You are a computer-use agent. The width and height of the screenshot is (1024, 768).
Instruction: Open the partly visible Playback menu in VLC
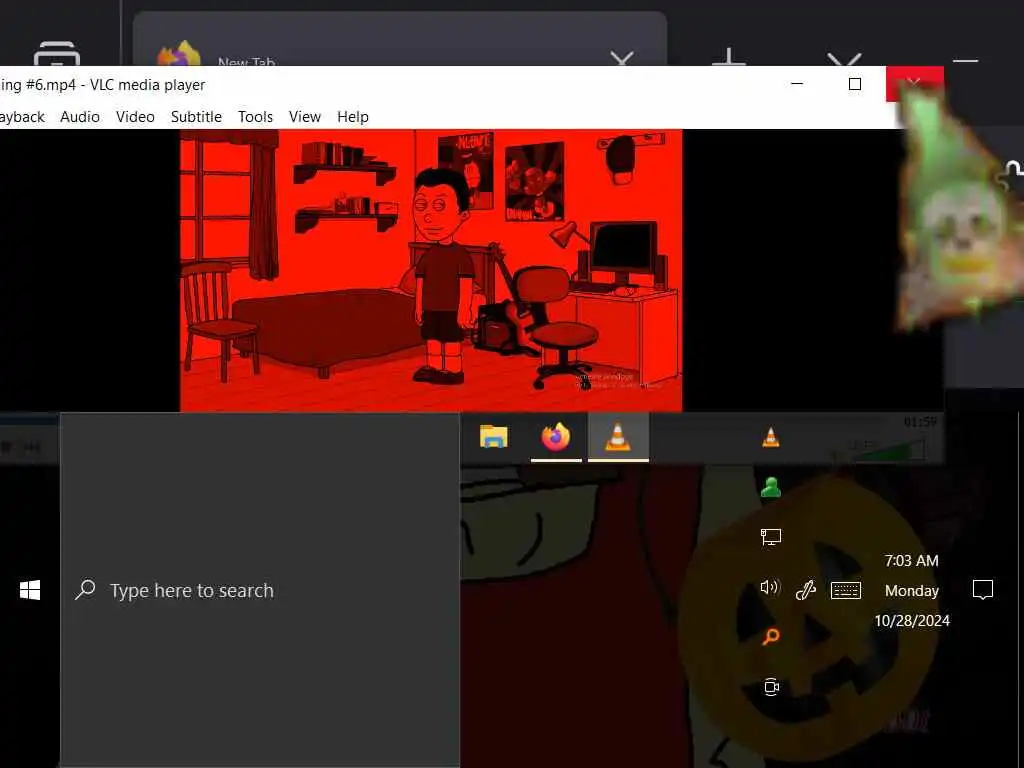(x=22, y=117)
